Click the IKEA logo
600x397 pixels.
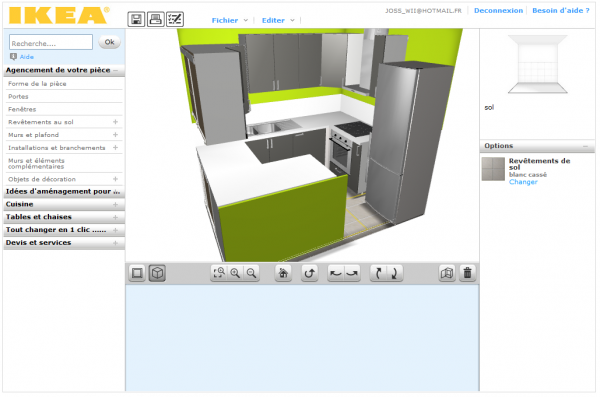pos(58,15)
